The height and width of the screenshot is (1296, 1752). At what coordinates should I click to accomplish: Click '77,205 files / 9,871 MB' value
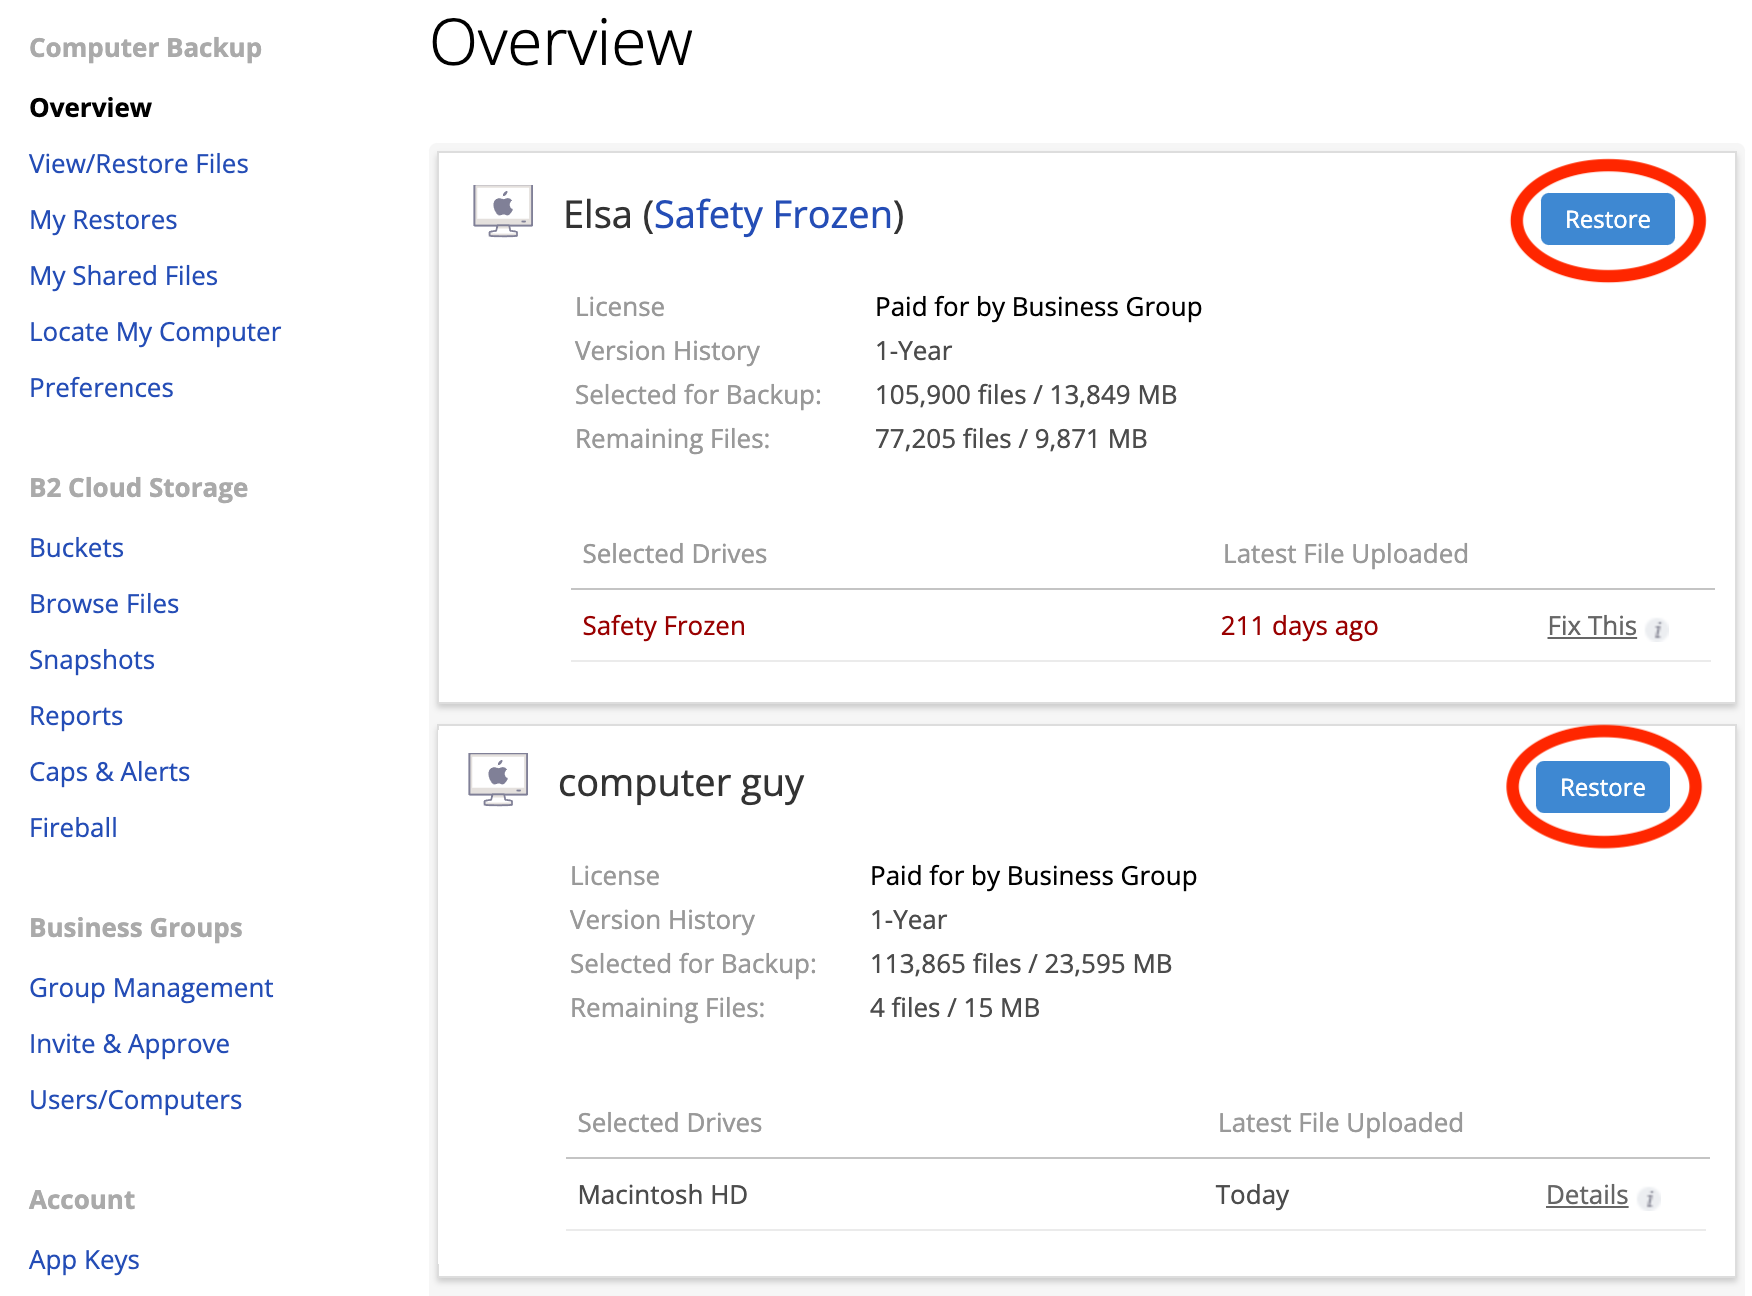pyautogui.click(x=1011, y=439)
